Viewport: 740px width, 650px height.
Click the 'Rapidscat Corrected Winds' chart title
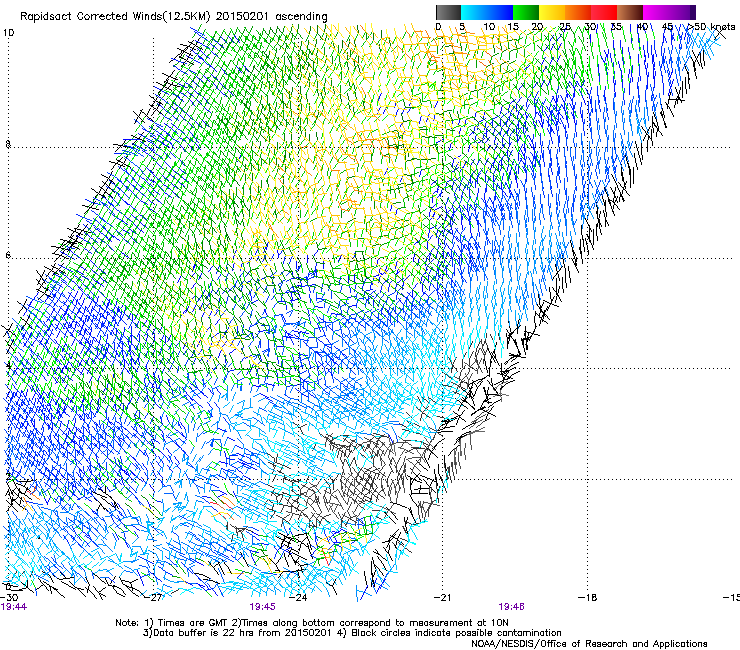click(174, 17)
